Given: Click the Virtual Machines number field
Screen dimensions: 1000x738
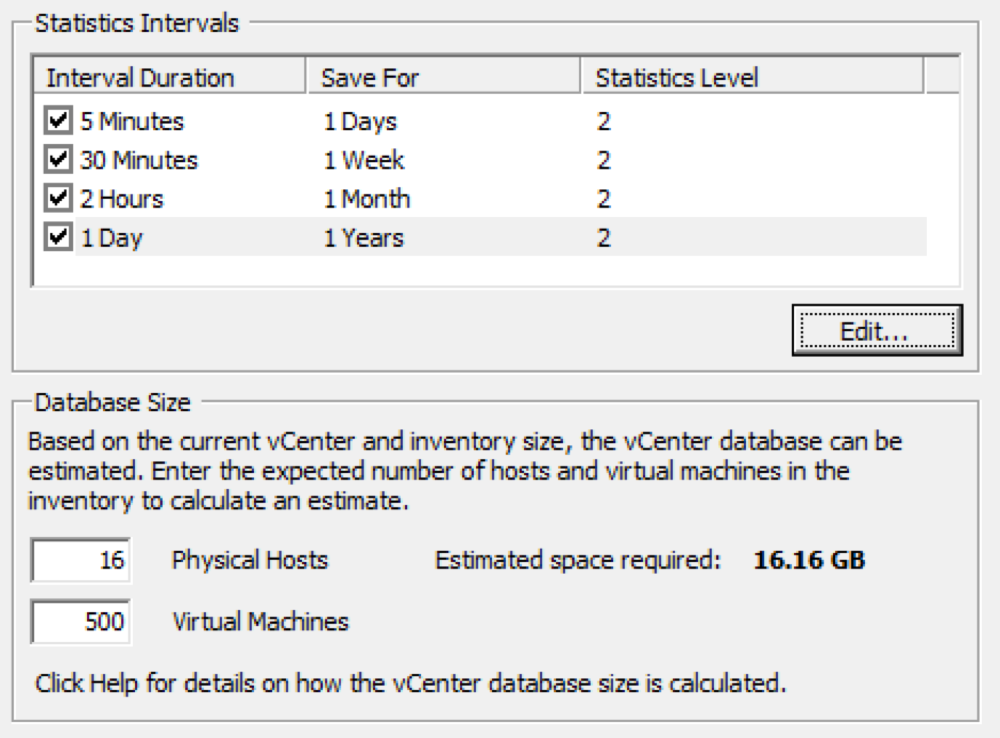Looking at the screenshot, I should pos(81,621).
